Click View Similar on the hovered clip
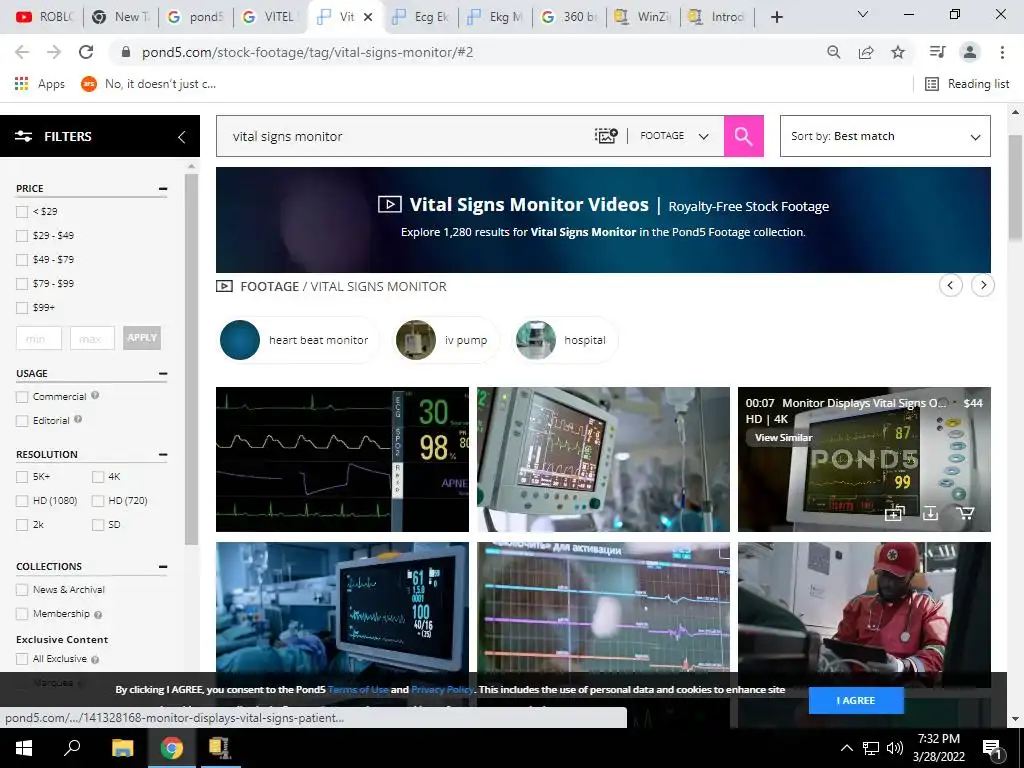The height and width of the screenshot is (768, 1024). pyautogui.click(x=784, y=438)
